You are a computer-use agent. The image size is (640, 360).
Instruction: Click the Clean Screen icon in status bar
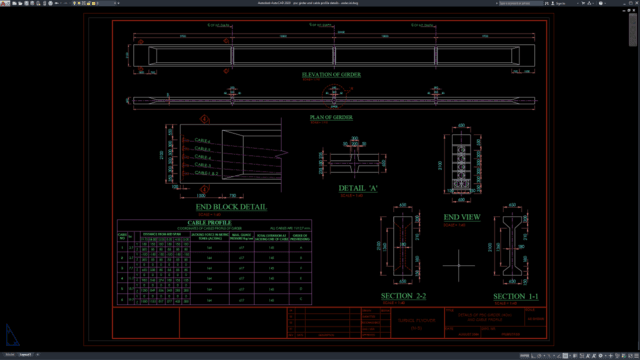click(630, 356)
